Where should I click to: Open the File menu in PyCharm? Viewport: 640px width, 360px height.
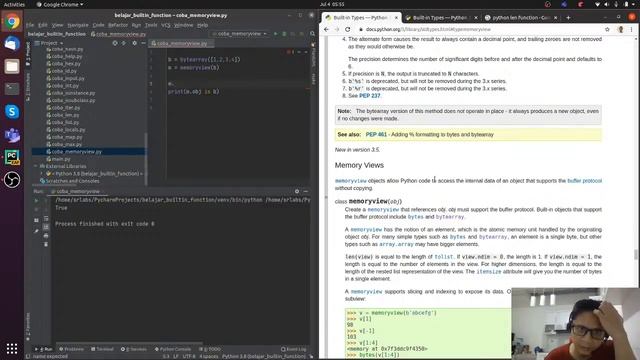click(x=30, y=25)
